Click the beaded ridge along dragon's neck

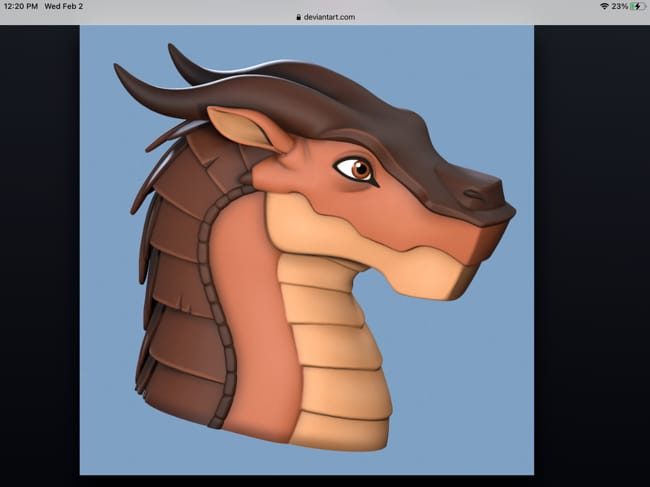(x=211, y=300)
